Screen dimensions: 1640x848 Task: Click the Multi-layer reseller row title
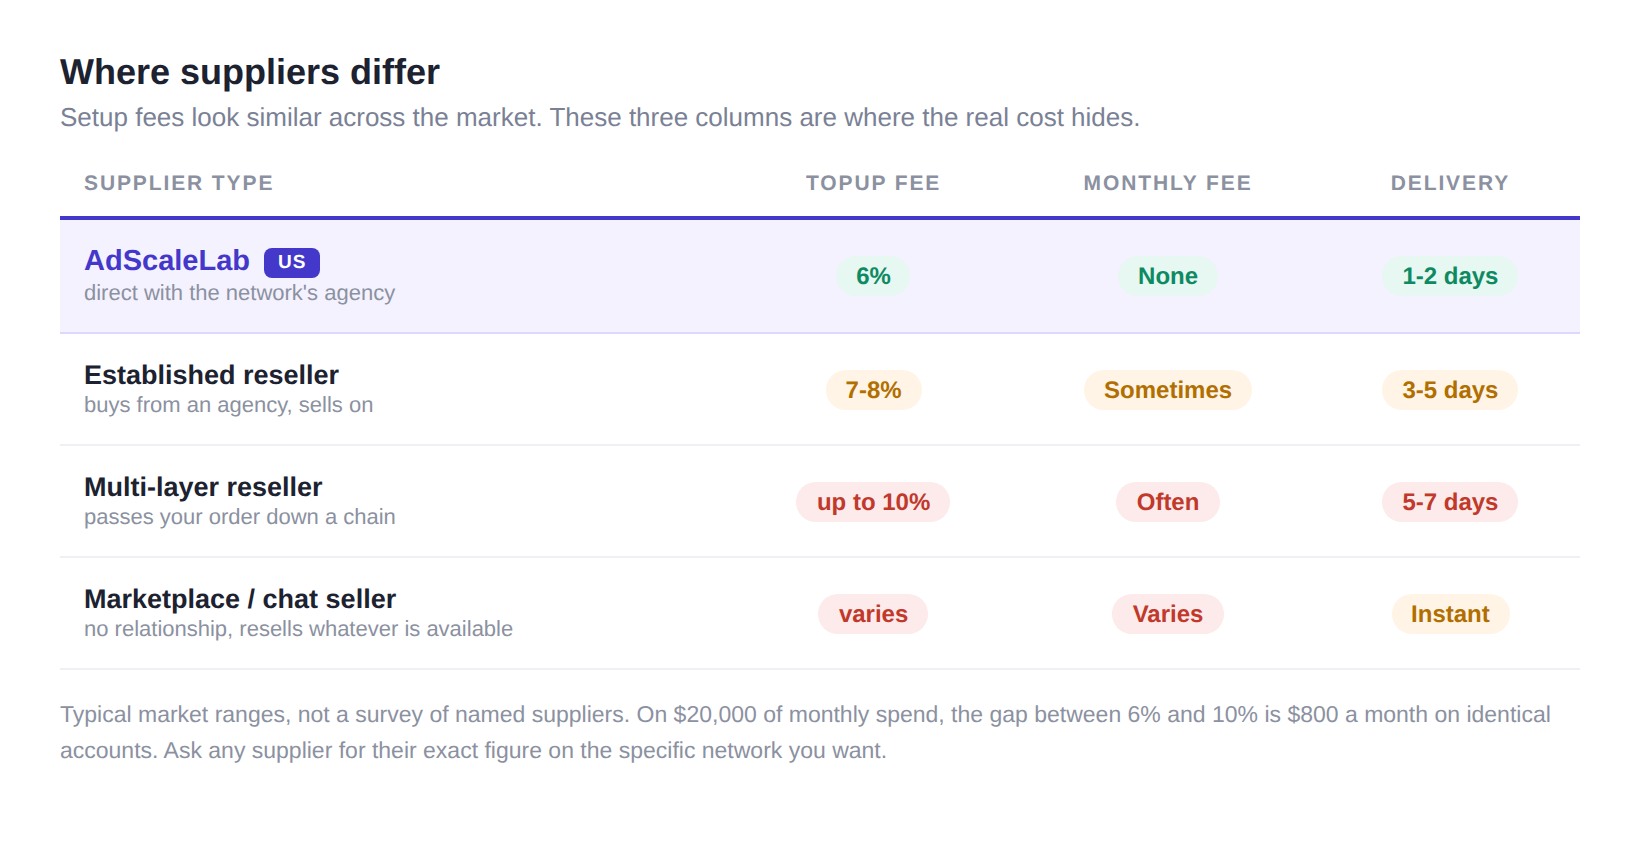click(203, 487)
